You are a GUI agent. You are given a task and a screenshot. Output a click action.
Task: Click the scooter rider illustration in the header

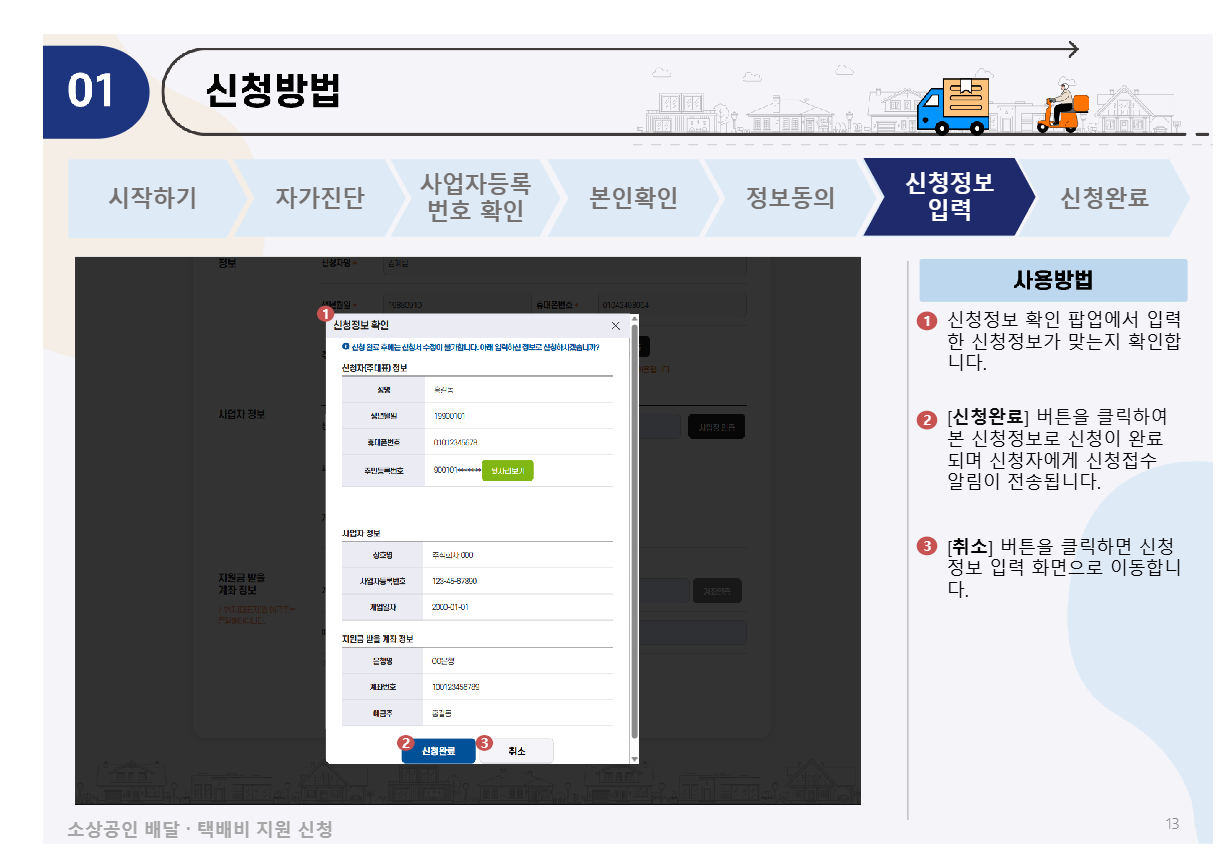click(1065, 103)
